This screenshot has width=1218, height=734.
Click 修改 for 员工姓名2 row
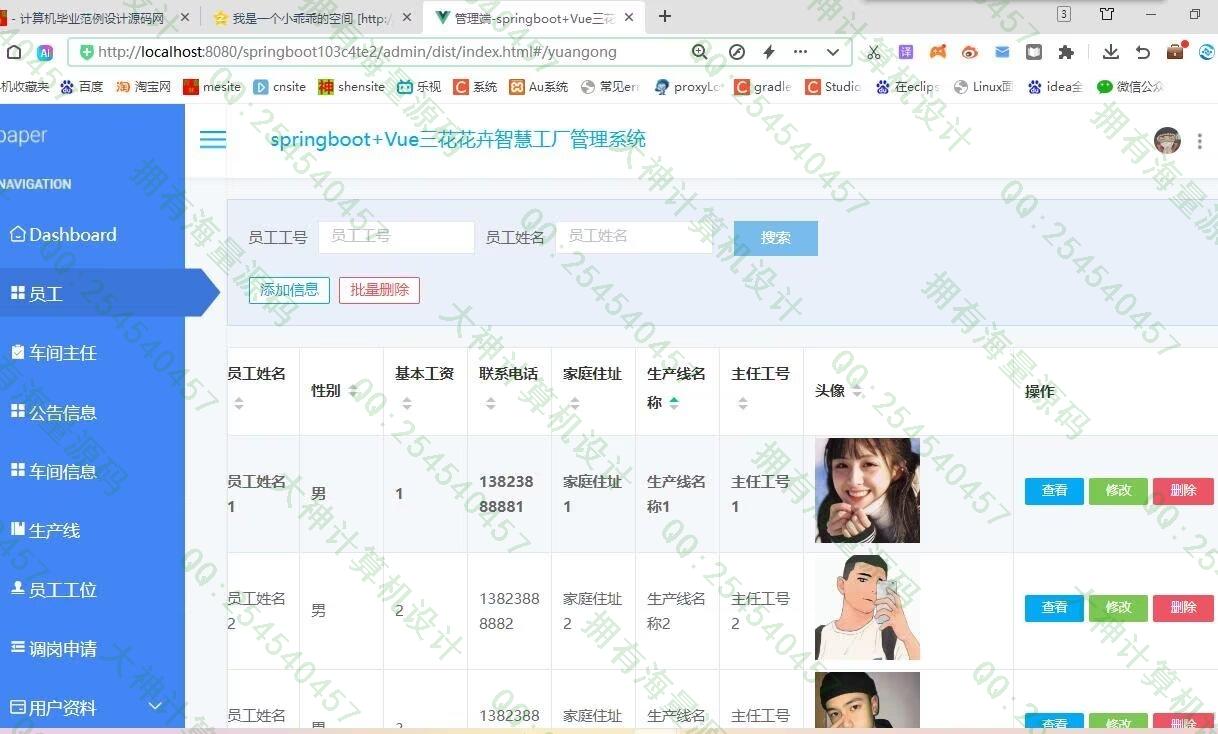click(x=1118, y=608)
